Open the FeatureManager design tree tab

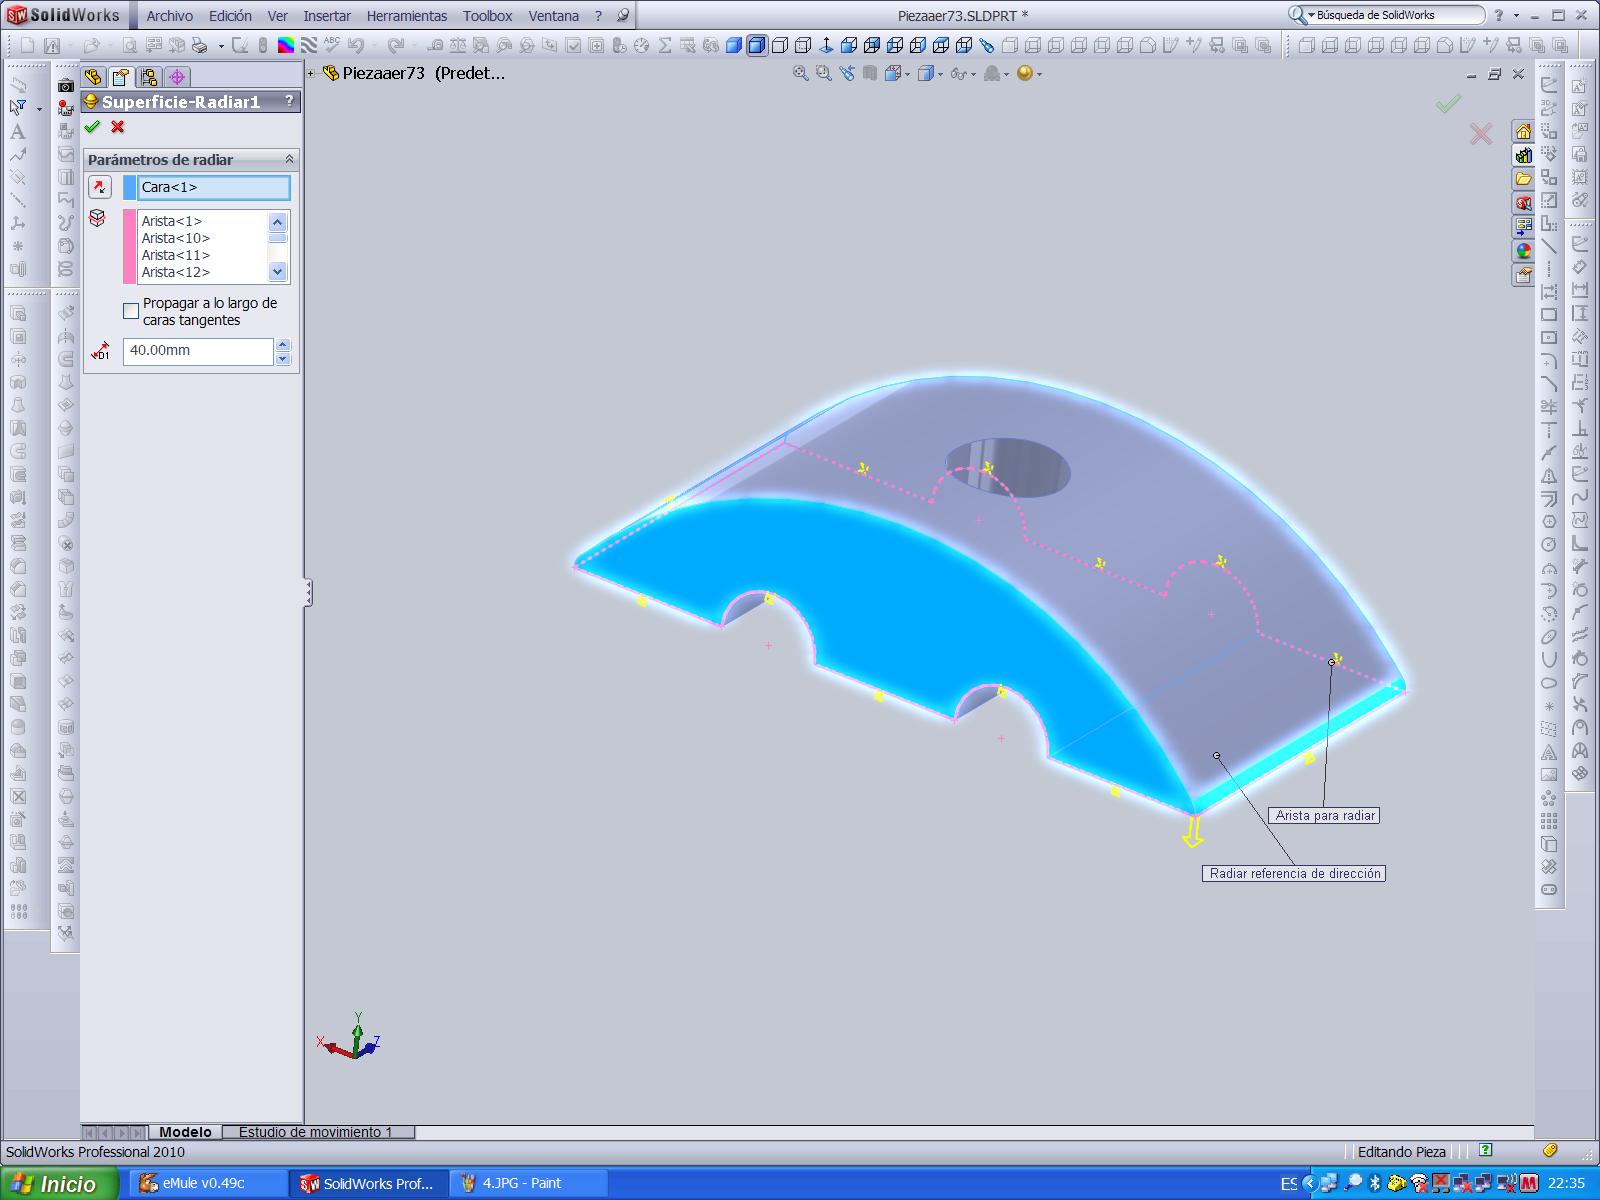coord(93,77)
